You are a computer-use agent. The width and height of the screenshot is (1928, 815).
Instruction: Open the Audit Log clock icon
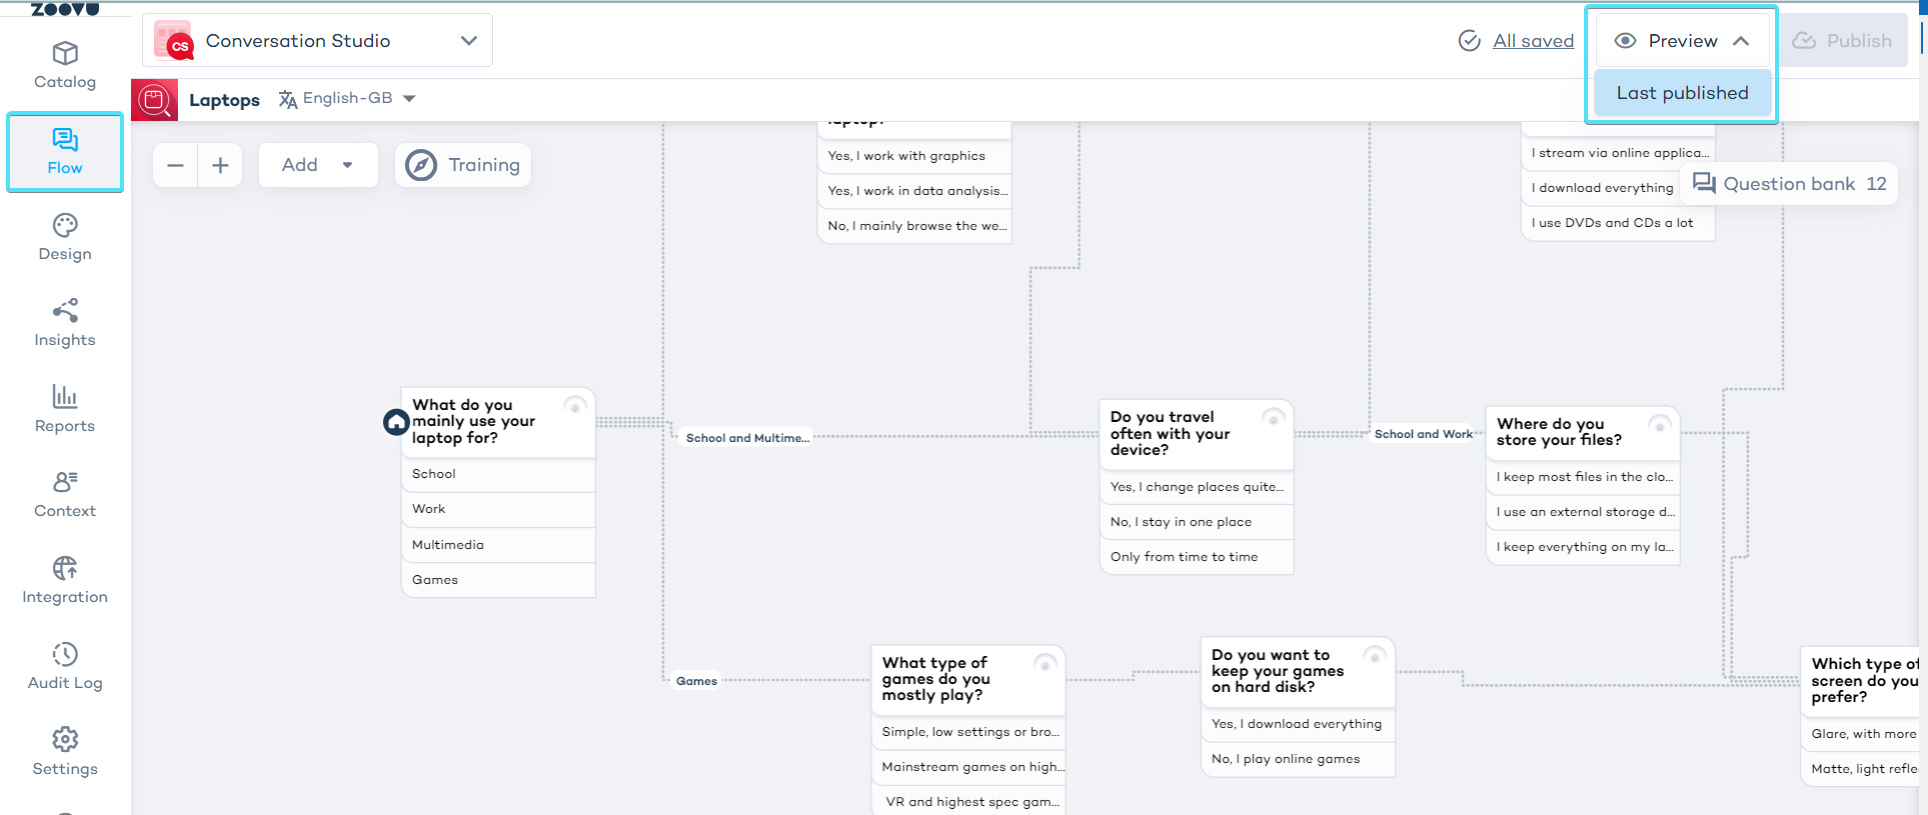(x=65, y=654)
